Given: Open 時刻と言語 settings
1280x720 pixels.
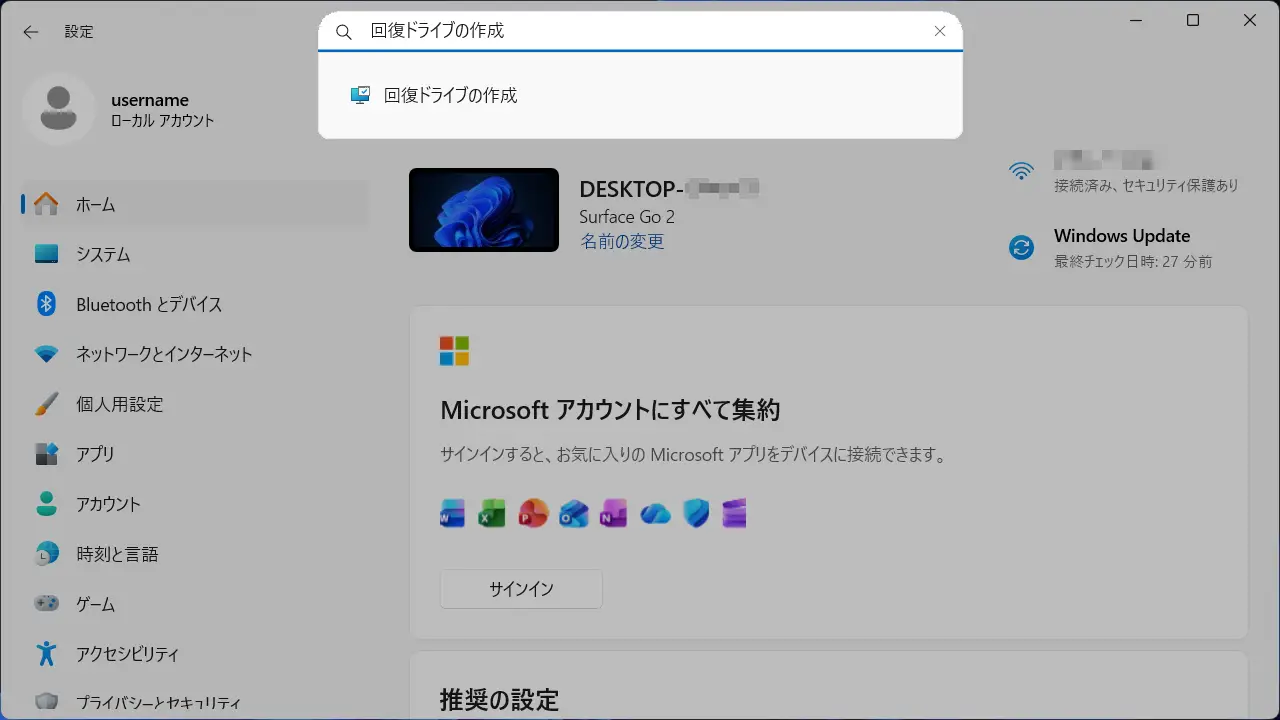Looking at the screenshot, I should [117, 555].
